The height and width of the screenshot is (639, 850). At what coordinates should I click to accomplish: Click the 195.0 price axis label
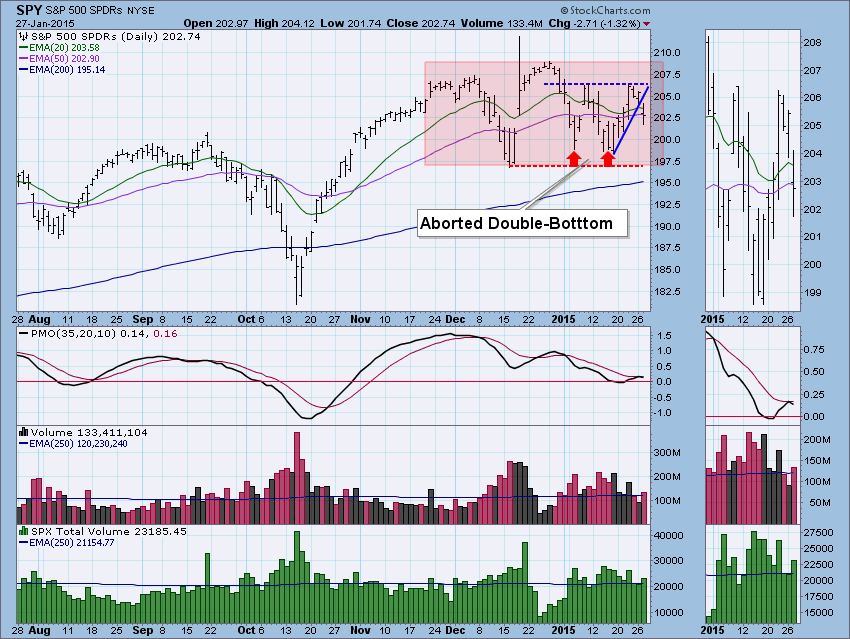click(x=667, y=183)
